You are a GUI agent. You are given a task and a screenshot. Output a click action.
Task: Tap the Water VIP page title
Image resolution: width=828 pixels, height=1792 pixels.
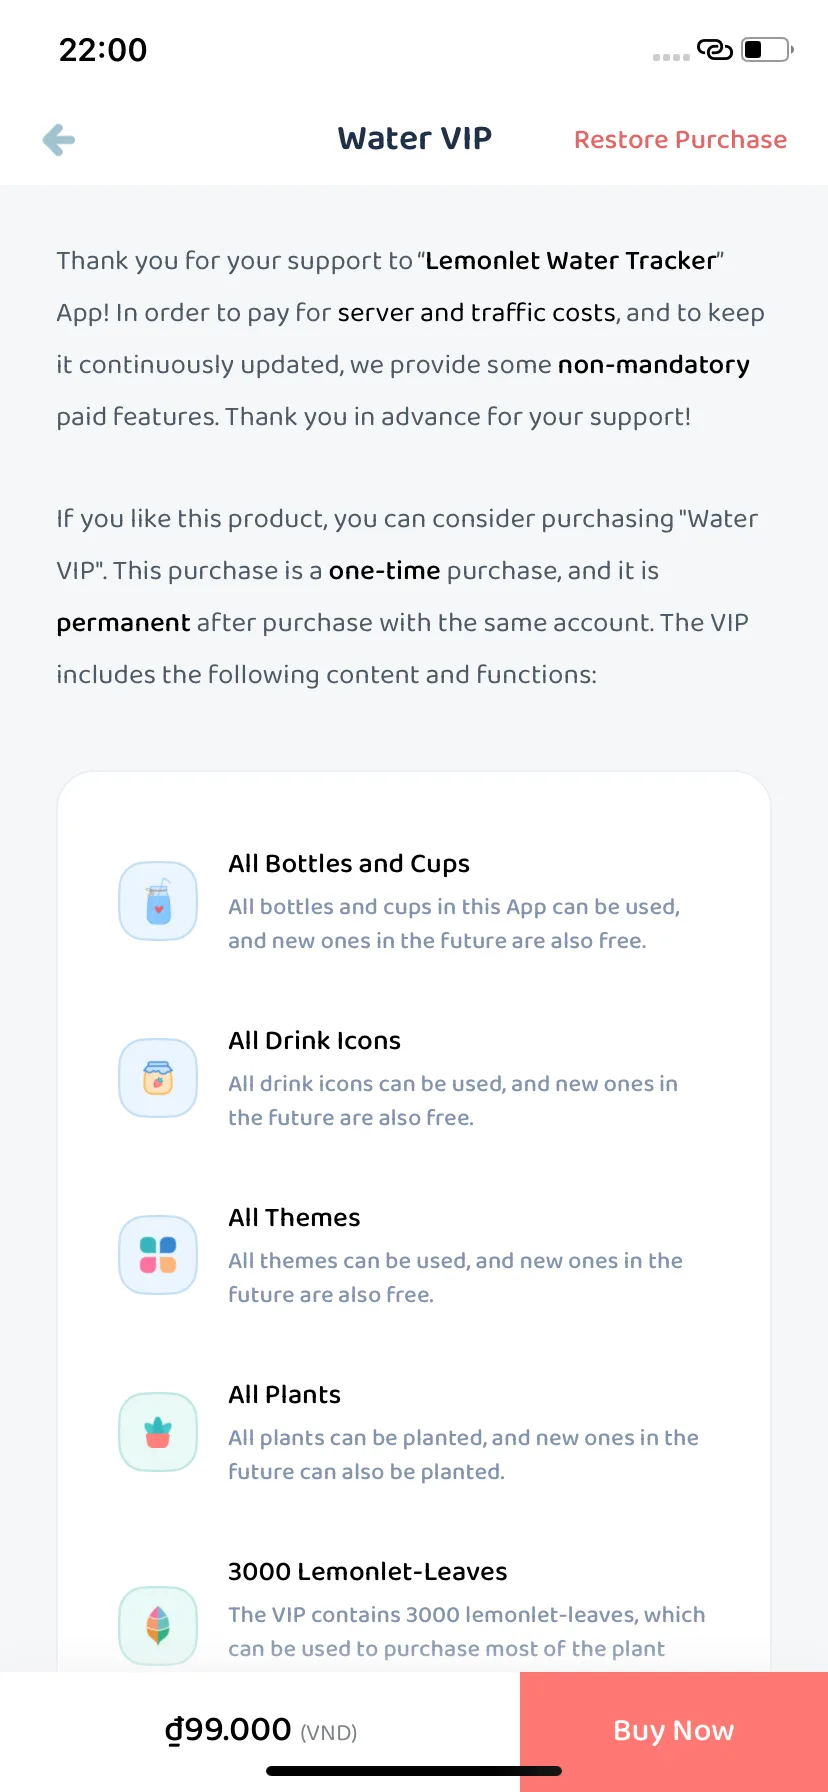pyautogui.click(x=415, y=139)
